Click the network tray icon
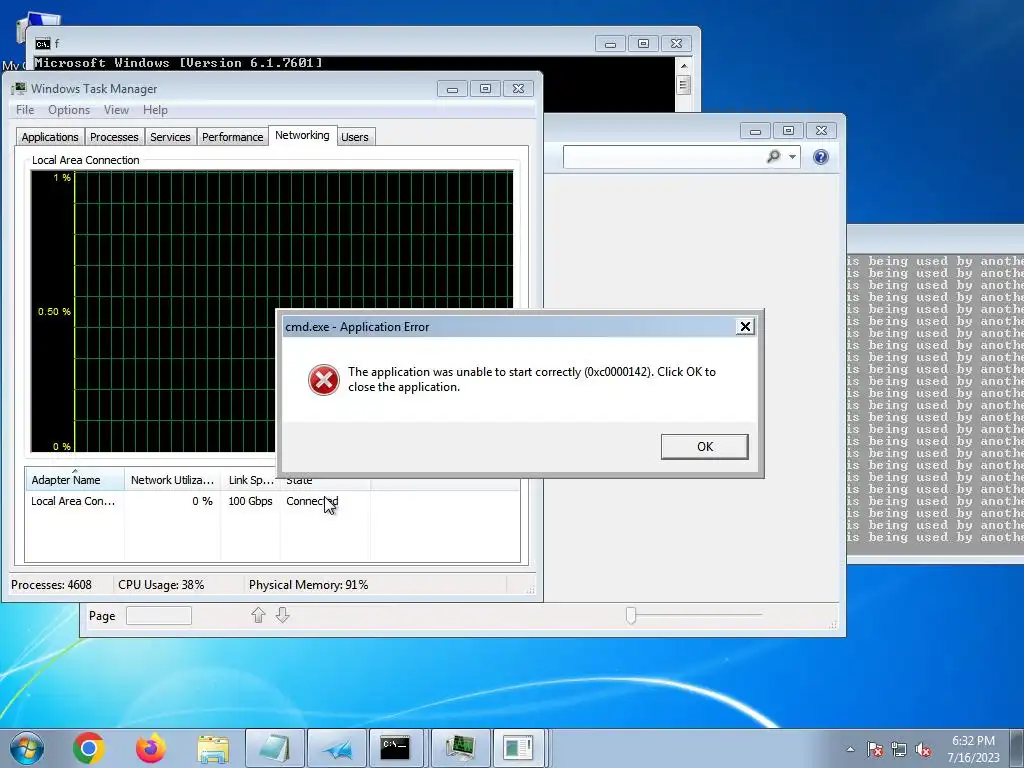1024x768 pixels. (x=899, y=749)
